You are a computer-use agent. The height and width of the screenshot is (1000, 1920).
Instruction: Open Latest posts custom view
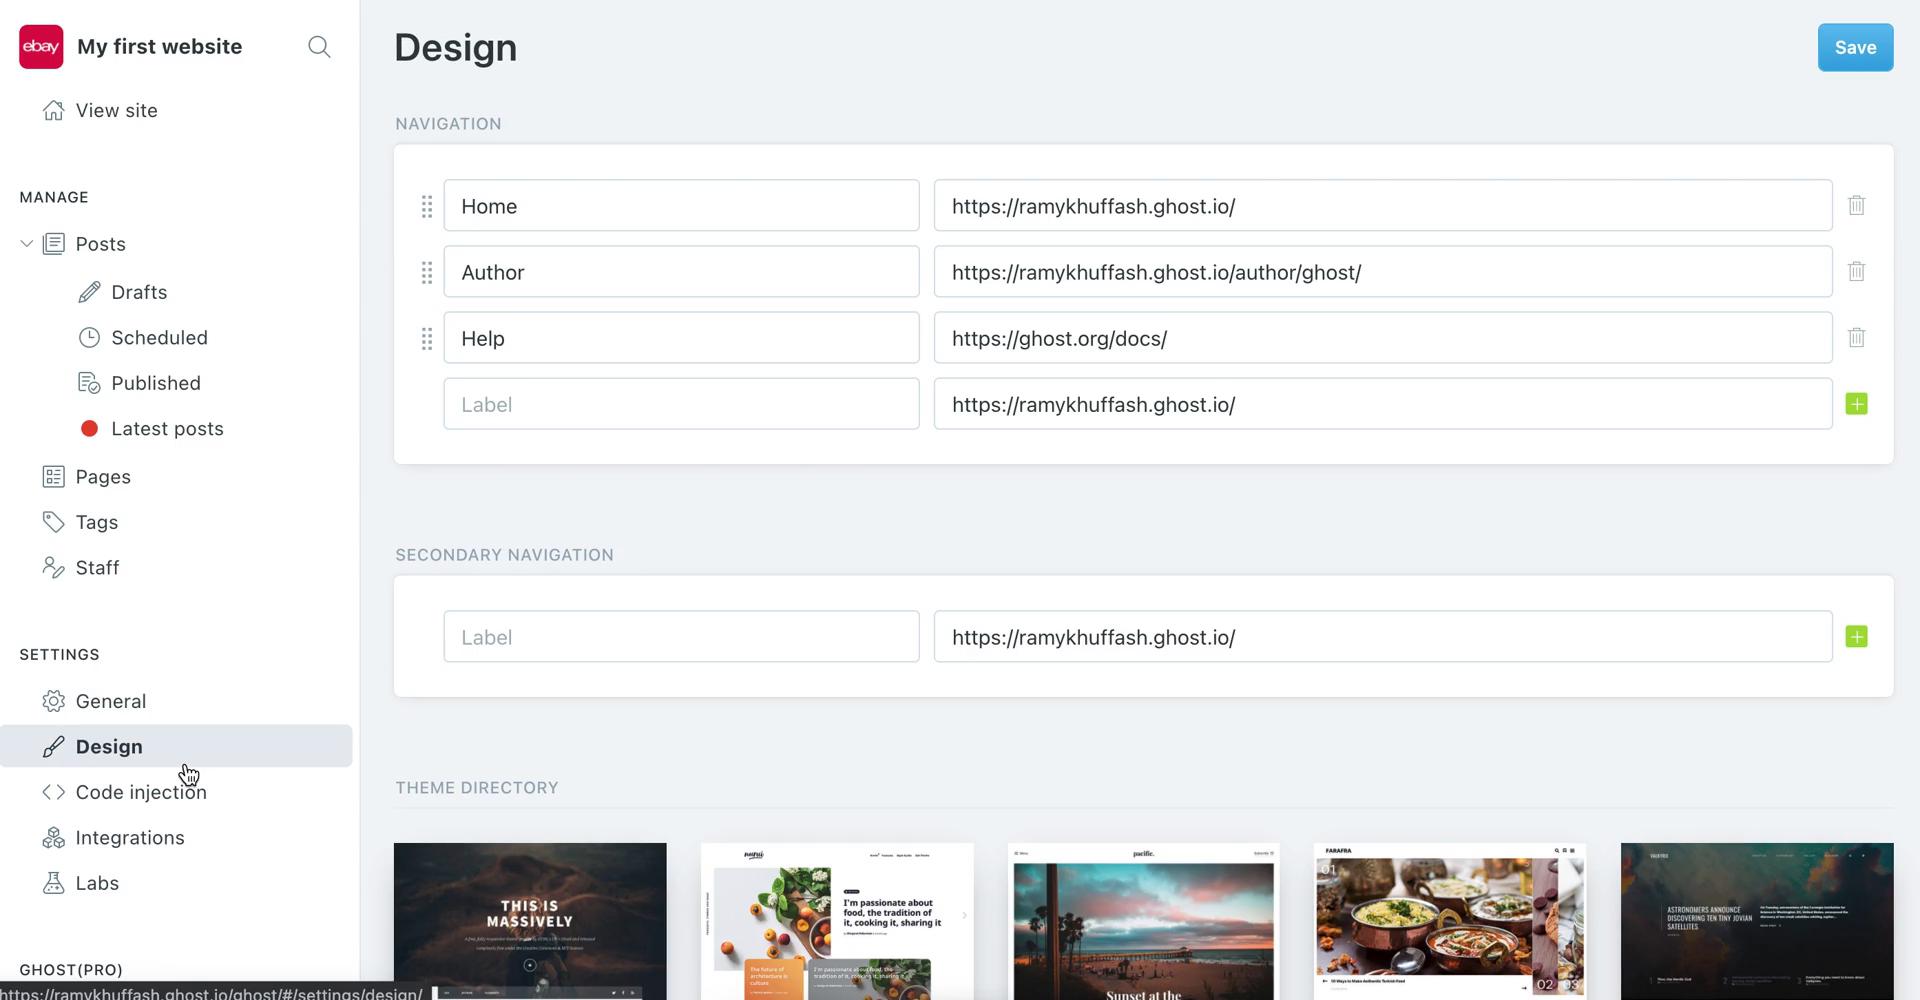click(167, 429)
